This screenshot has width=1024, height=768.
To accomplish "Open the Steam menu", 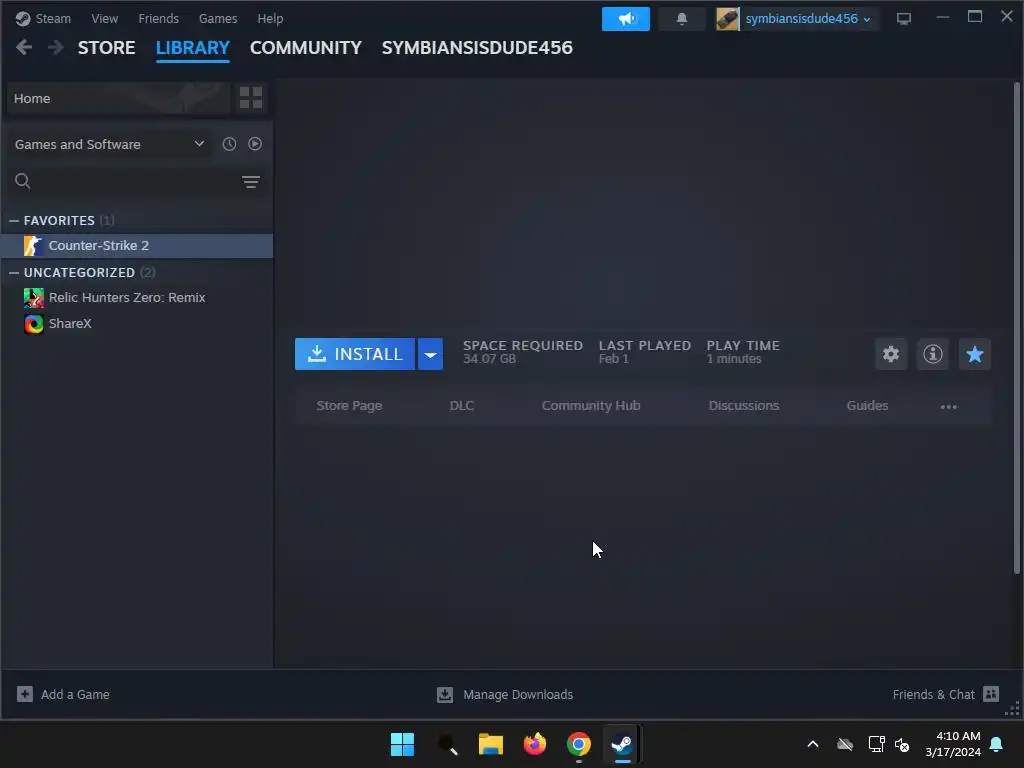I will (53, 18).
